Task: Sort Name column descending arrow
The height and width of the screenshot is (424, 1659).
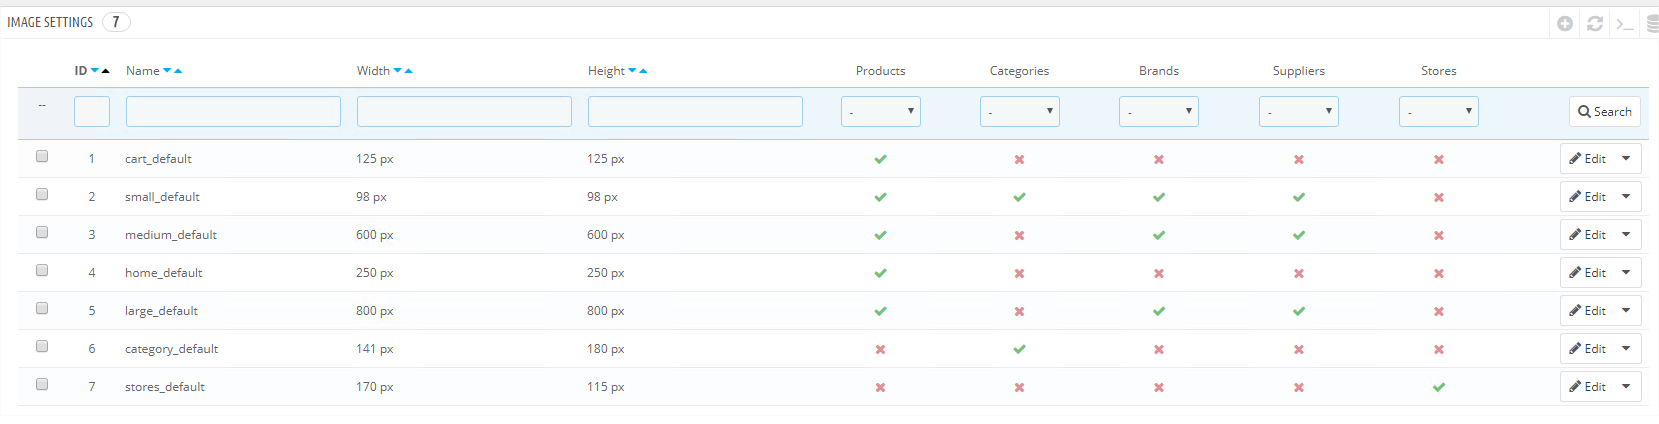Action: (167, 71)
